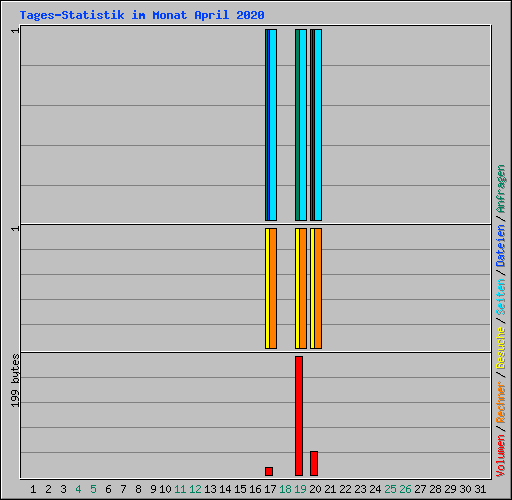Click the red Volumen legend label
Image resolution: width=512 pixels, height=500 pixels.
click(500, 455)
